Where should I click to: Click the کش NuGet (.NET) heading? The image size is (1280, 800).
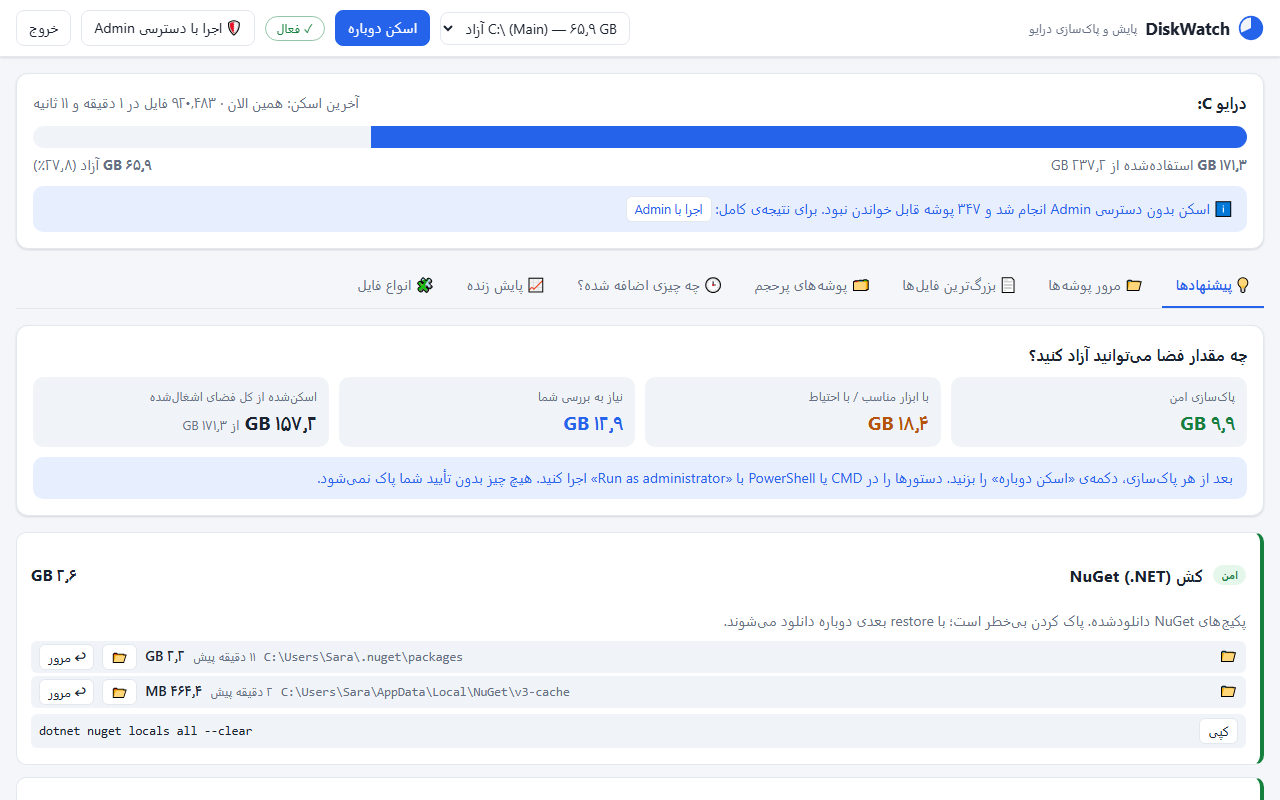click(1136, 576)
